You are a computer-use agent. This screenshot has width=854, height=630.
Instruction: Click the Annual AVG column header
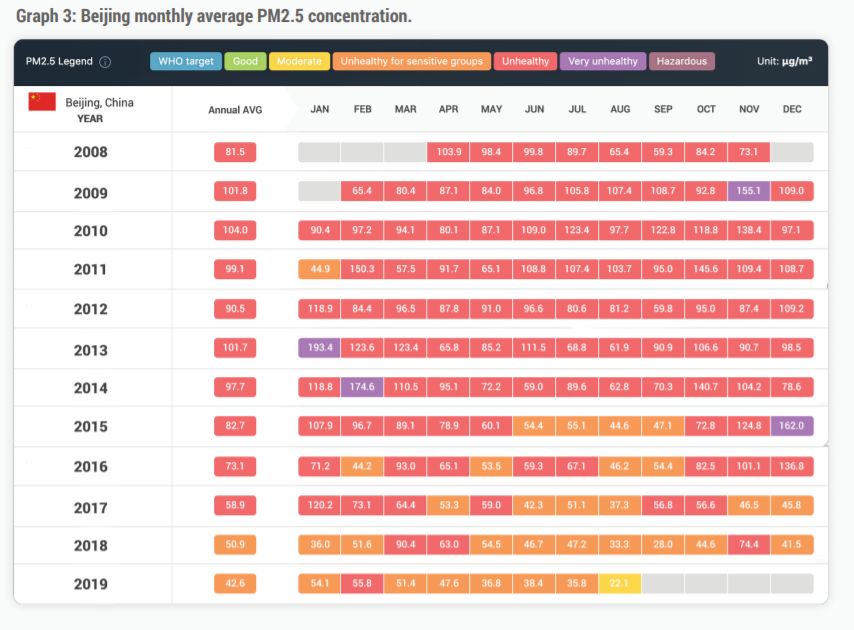click(x=235, y=110)
